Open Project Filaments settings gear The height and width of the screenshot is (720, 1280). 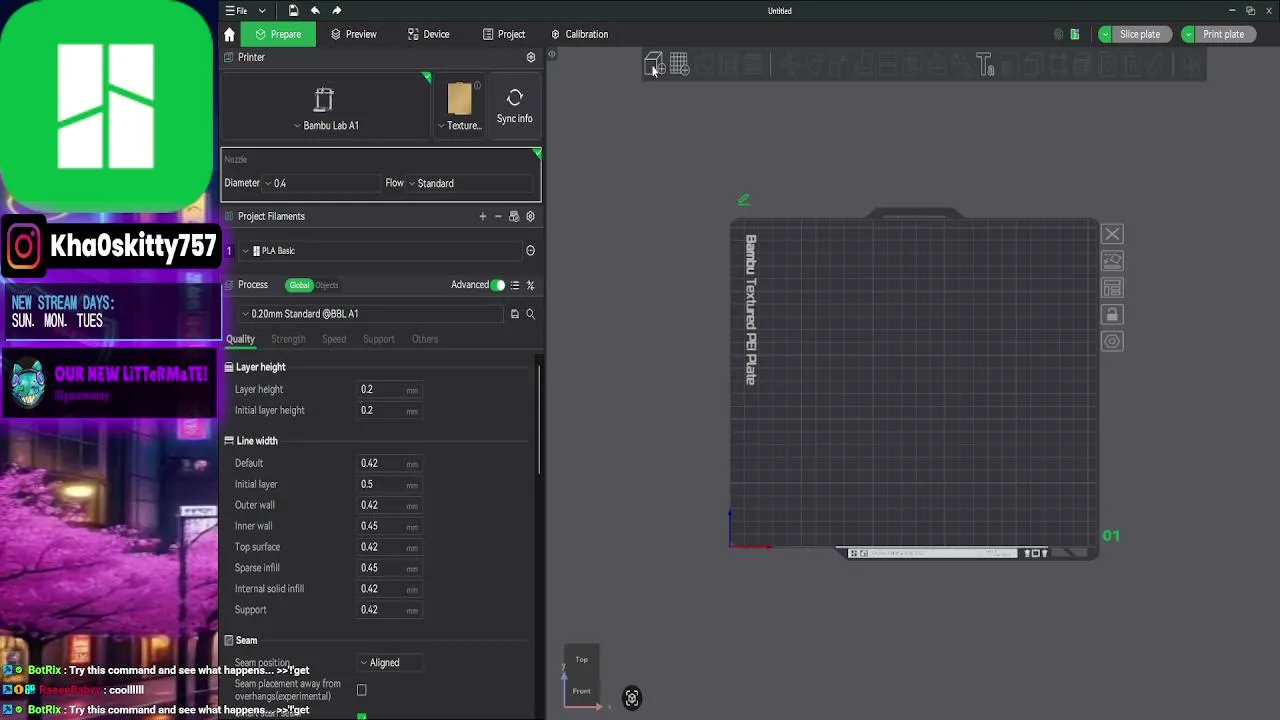click(531, 216)
